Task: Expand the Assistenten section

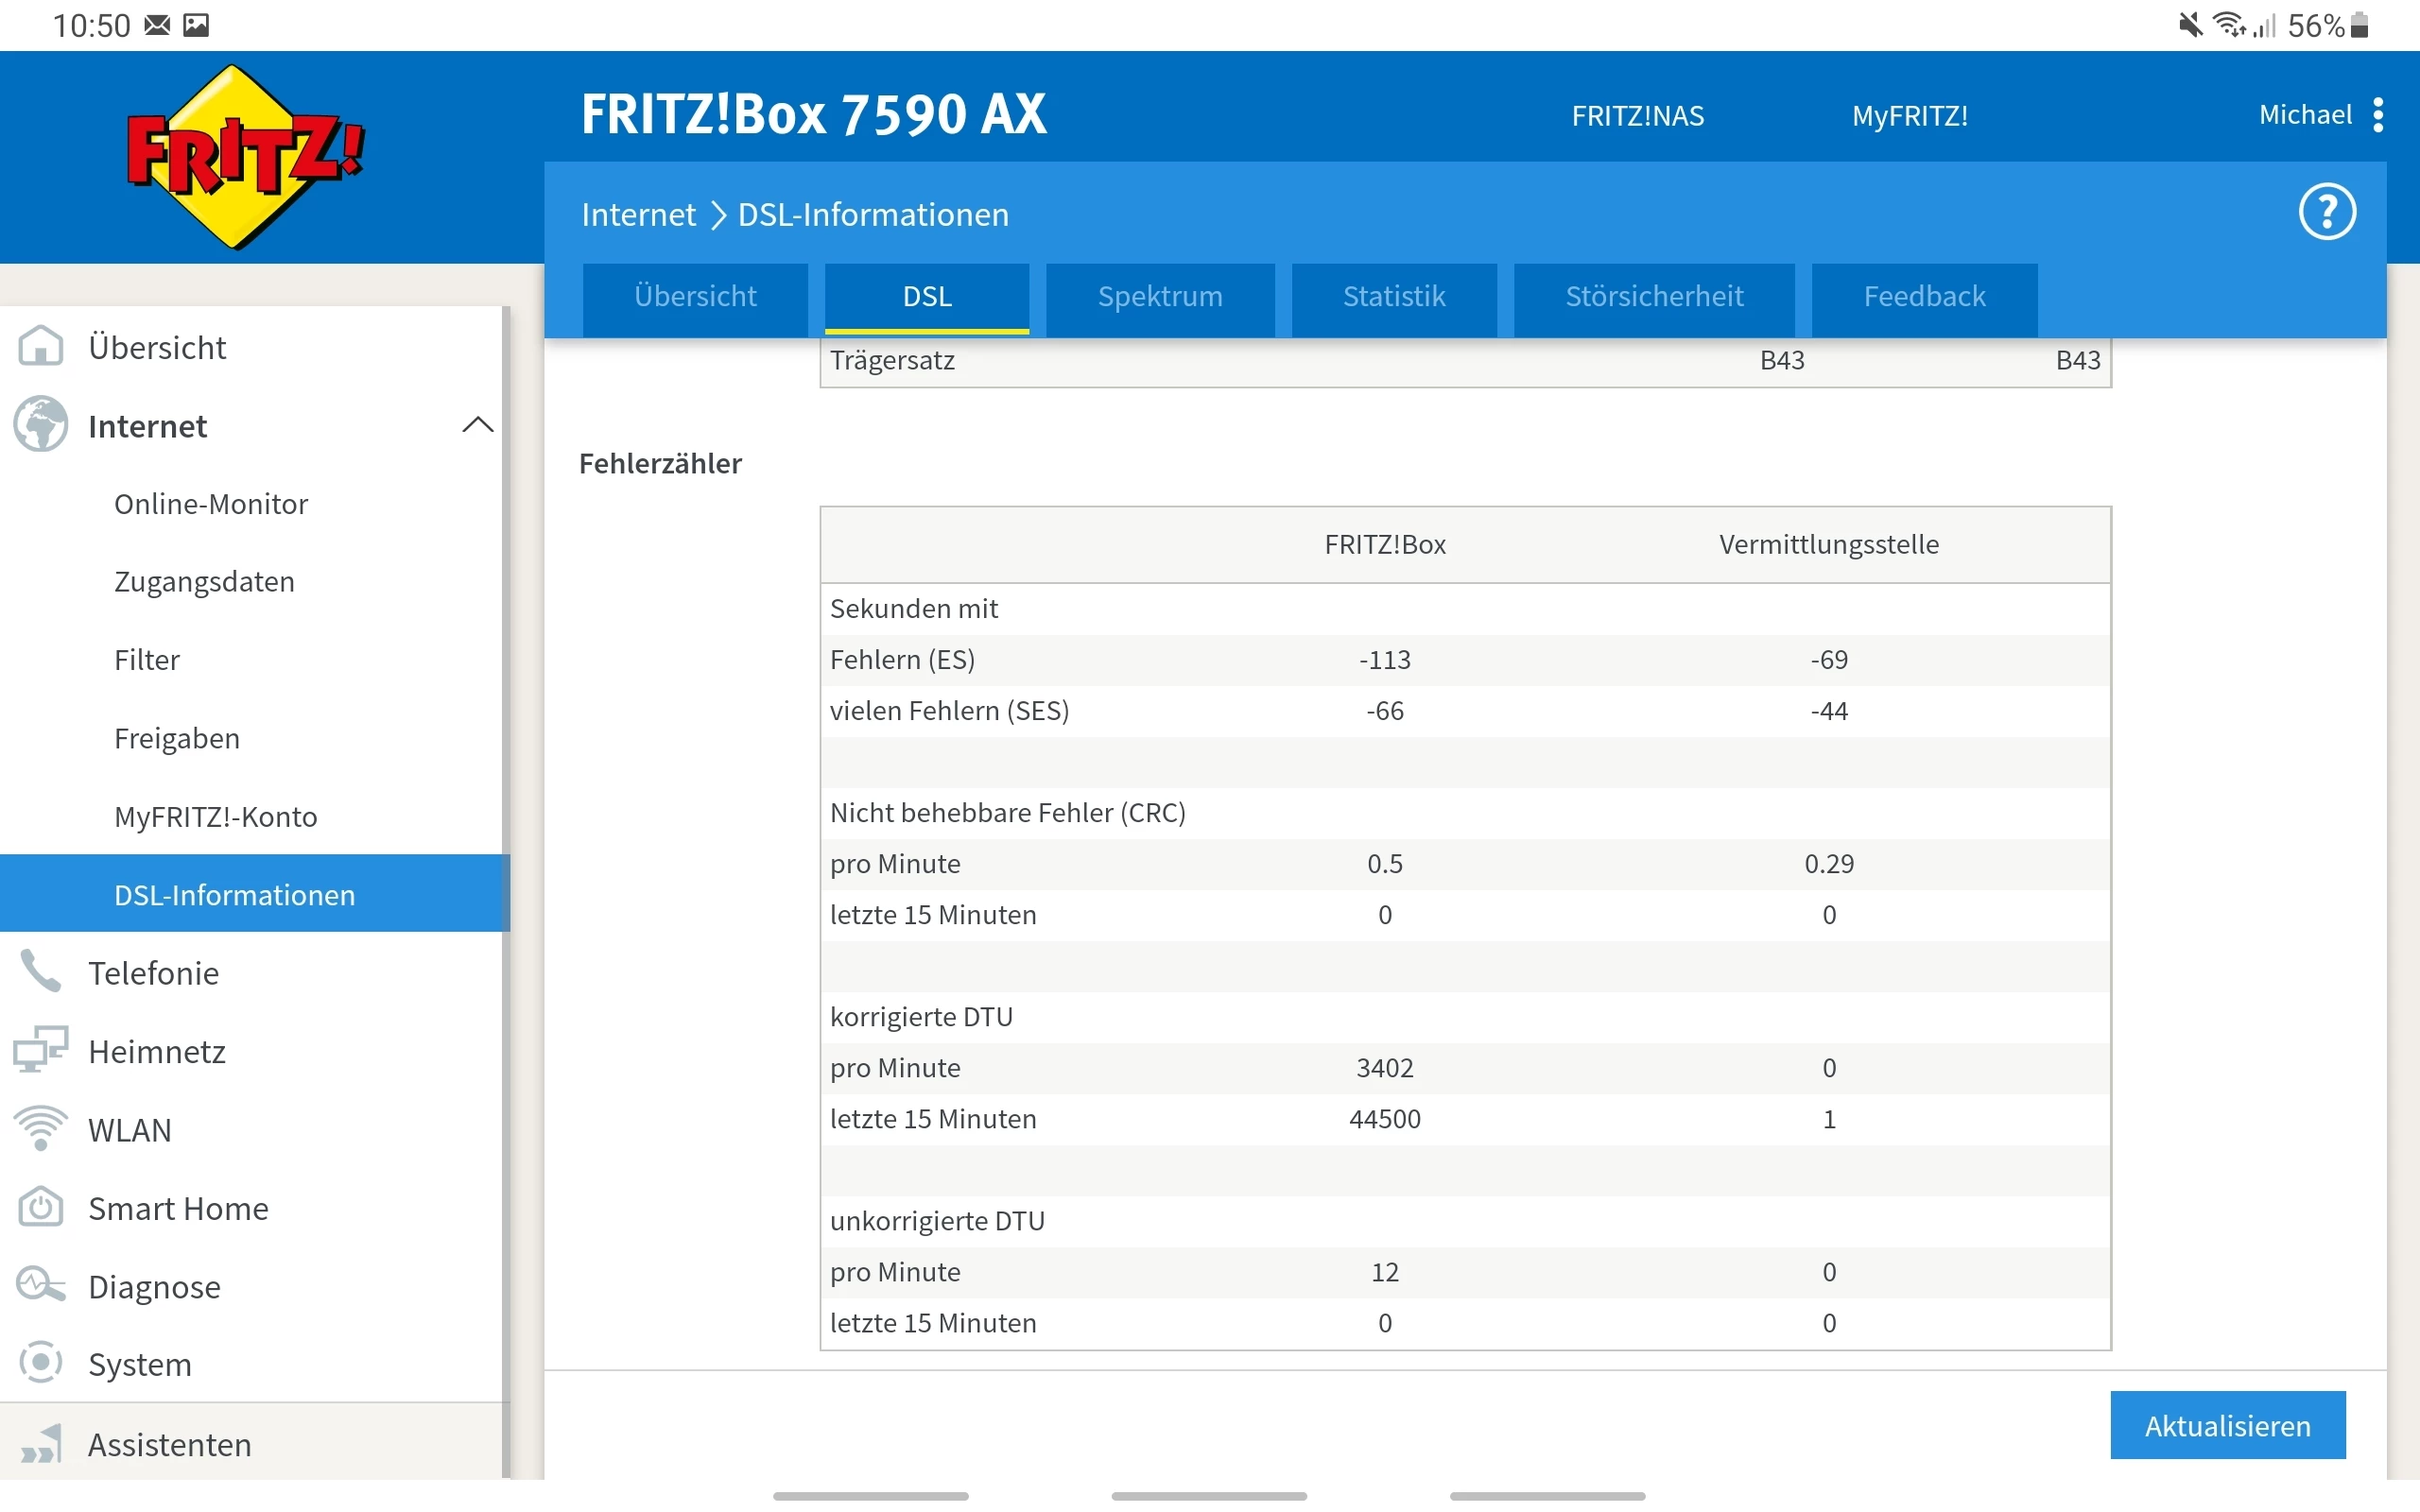Action: [x=169, y=1444]
